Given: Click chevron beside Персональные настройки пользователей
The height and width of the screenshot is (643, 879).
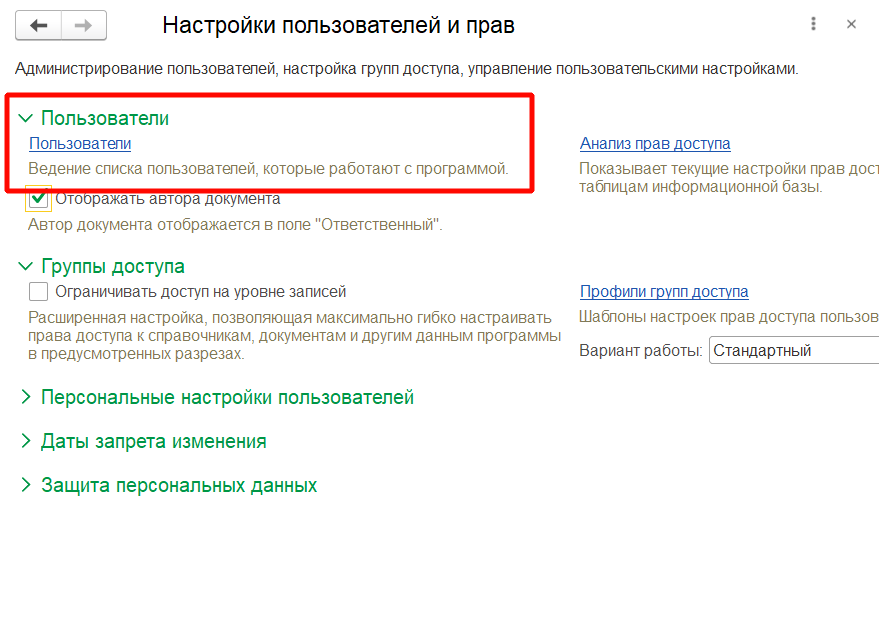Looking at the screenshot, I should point(25,398).
